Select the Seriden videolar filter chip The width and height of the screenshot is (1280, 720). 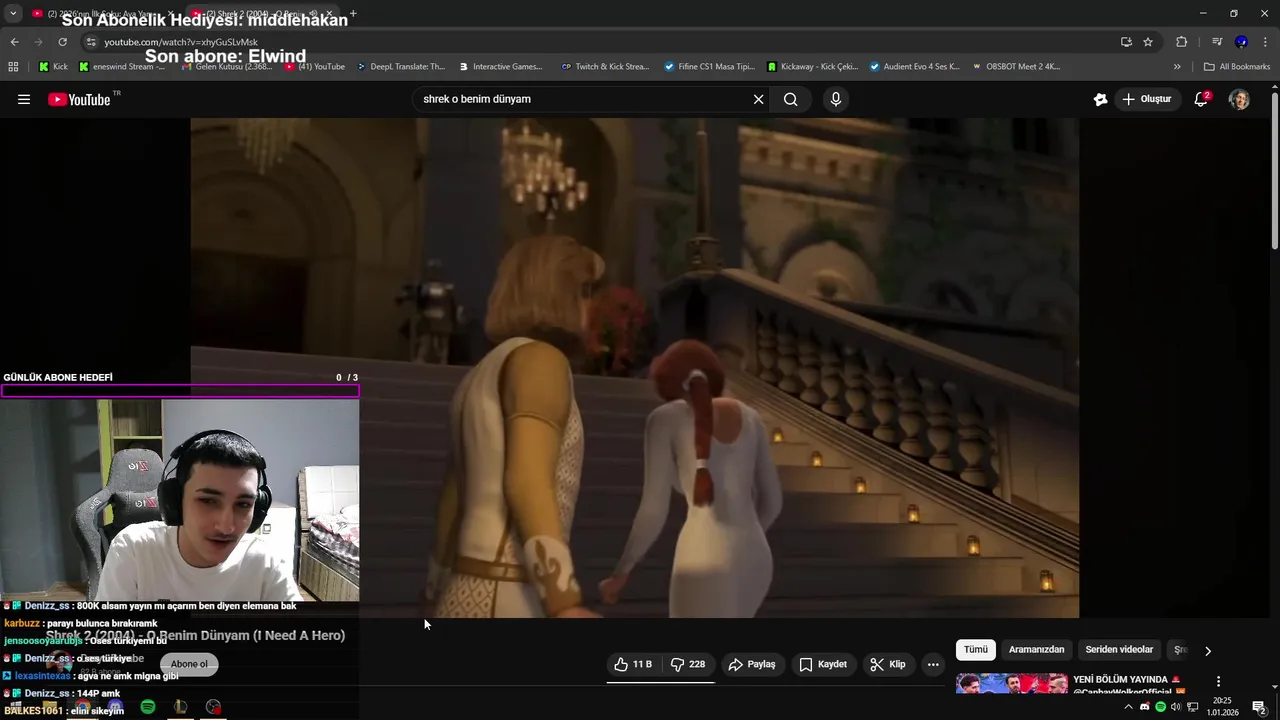(1119, 650)
